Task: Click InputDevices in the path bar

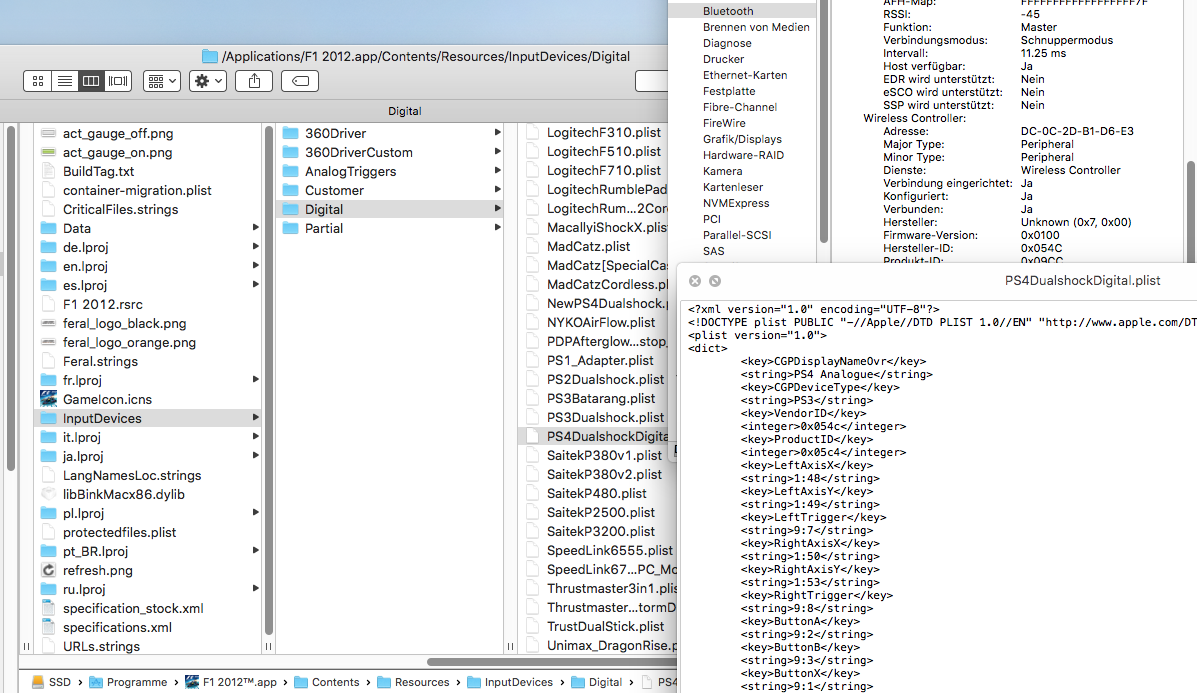Action: (x=510, y=682)
